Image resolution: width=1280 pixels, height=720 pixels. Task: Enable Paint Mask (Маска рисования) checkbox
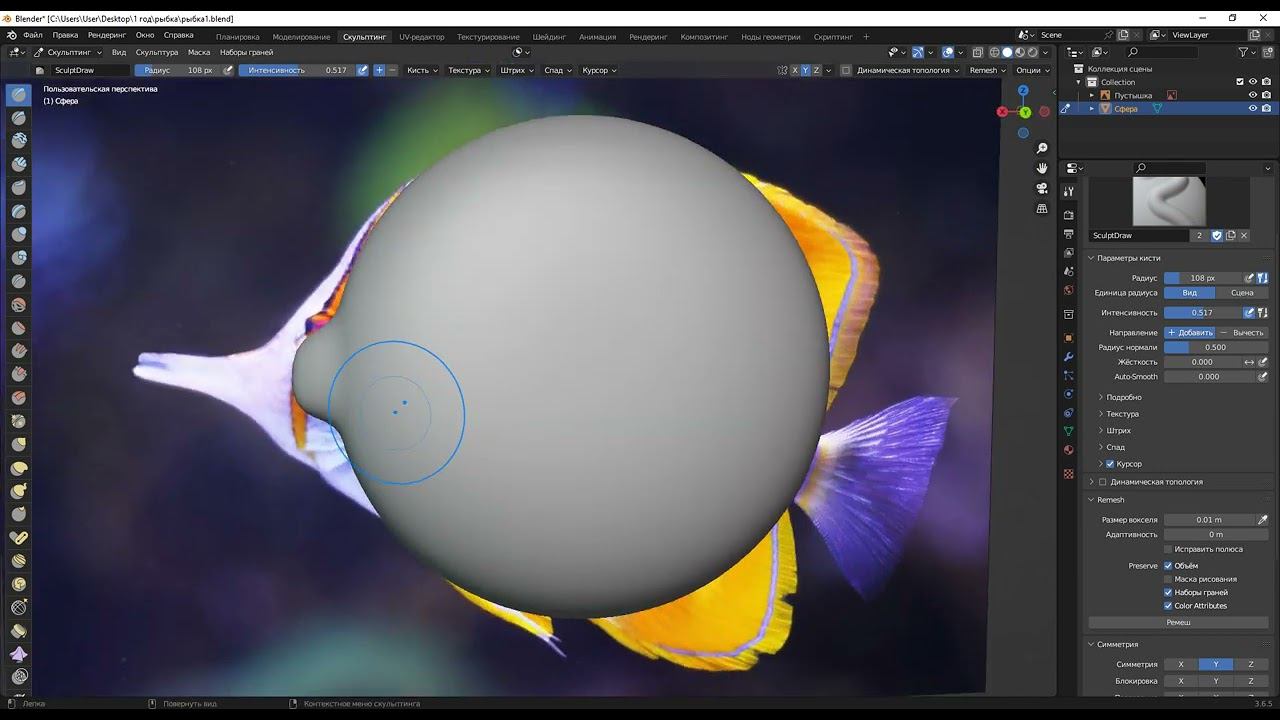pos(1168,579)
